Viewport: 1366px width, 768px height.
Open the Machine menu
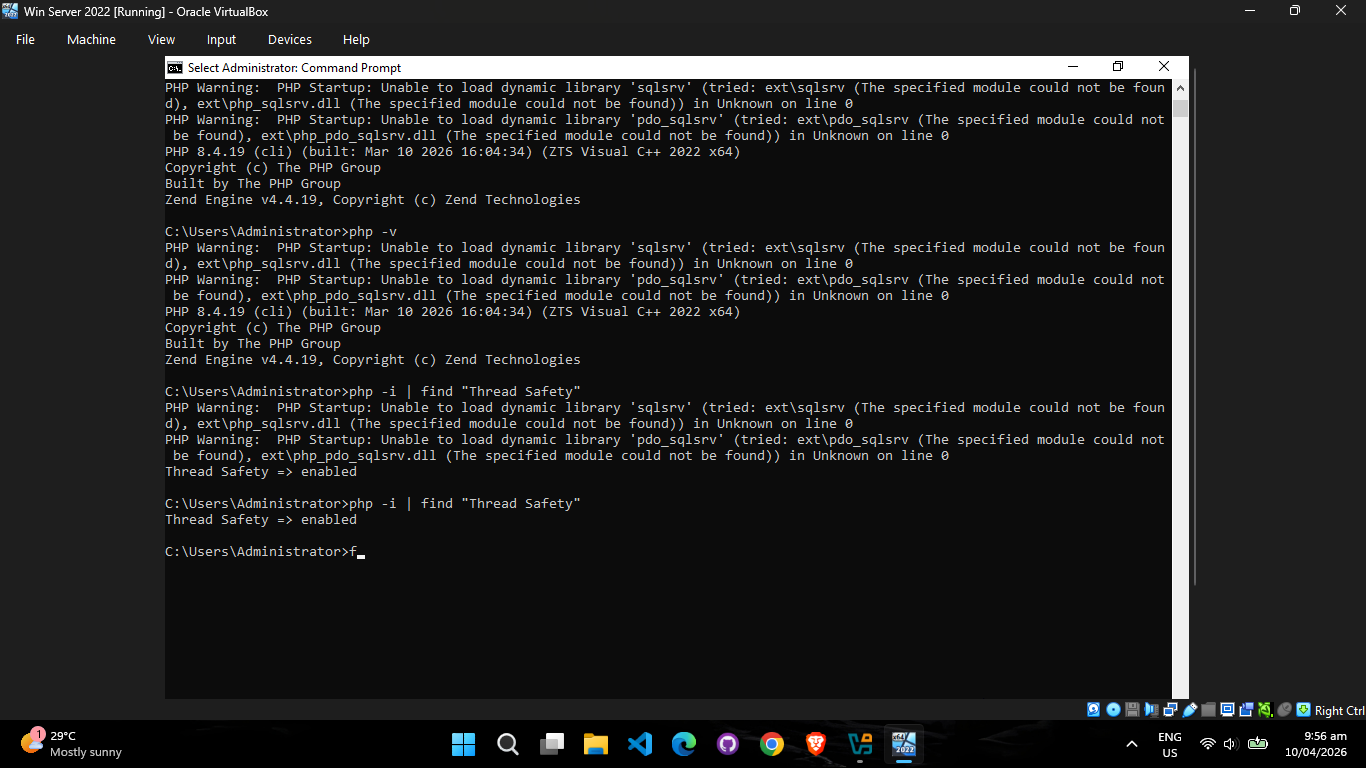click(91, 40)
